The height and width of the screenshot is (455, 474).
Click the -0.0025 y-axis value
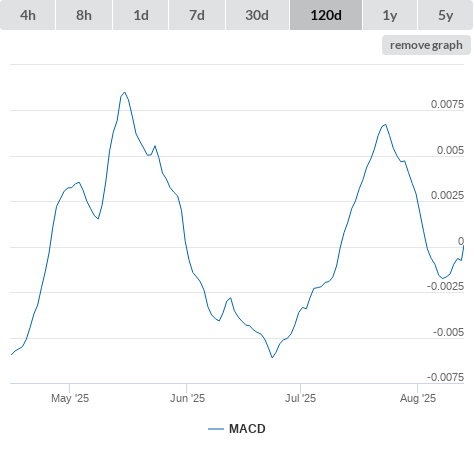[x=446, y=286]
